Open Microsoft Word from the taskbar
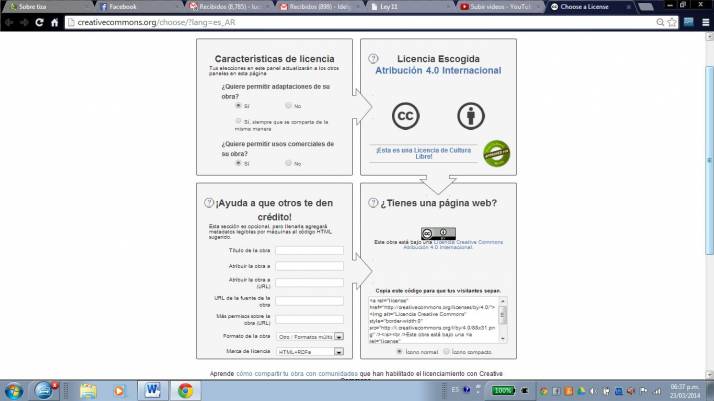The height and width of the screenshot is (401, 714). click(x=153, y=391)
